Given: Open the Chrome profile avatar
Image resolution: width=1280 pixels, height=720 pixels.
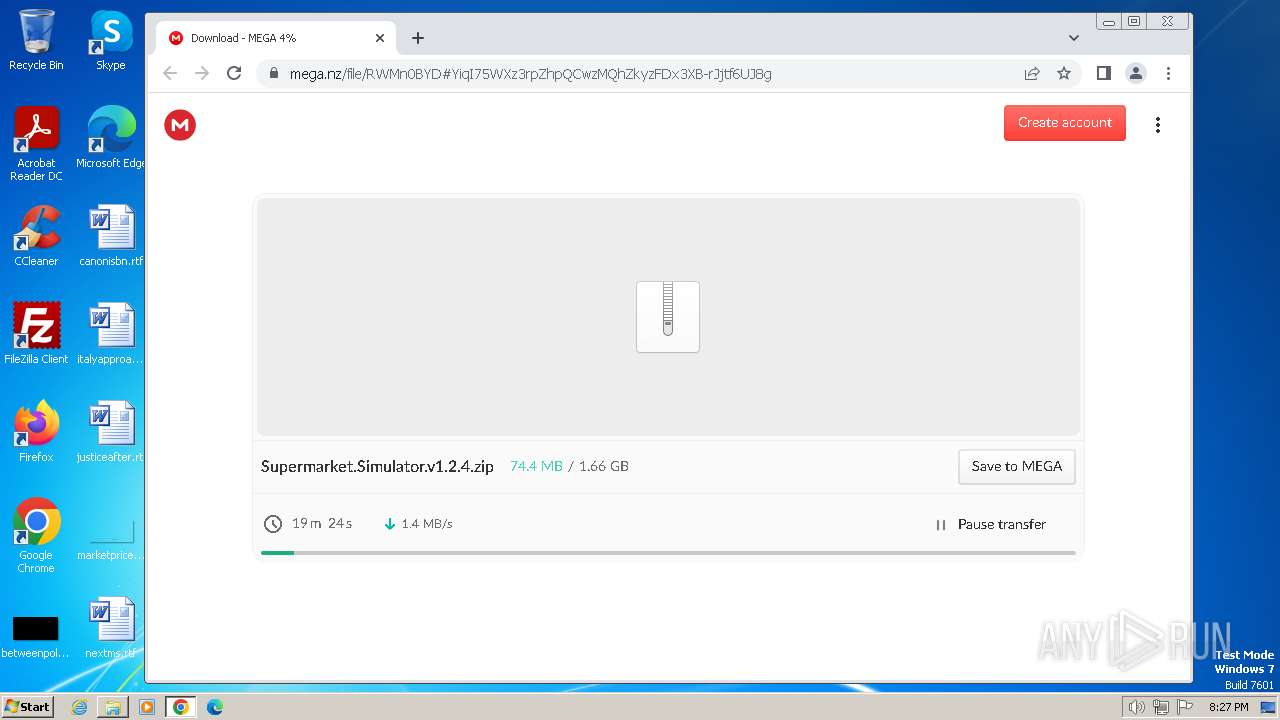Looking at the screenshot, I should coord(1136,73).
